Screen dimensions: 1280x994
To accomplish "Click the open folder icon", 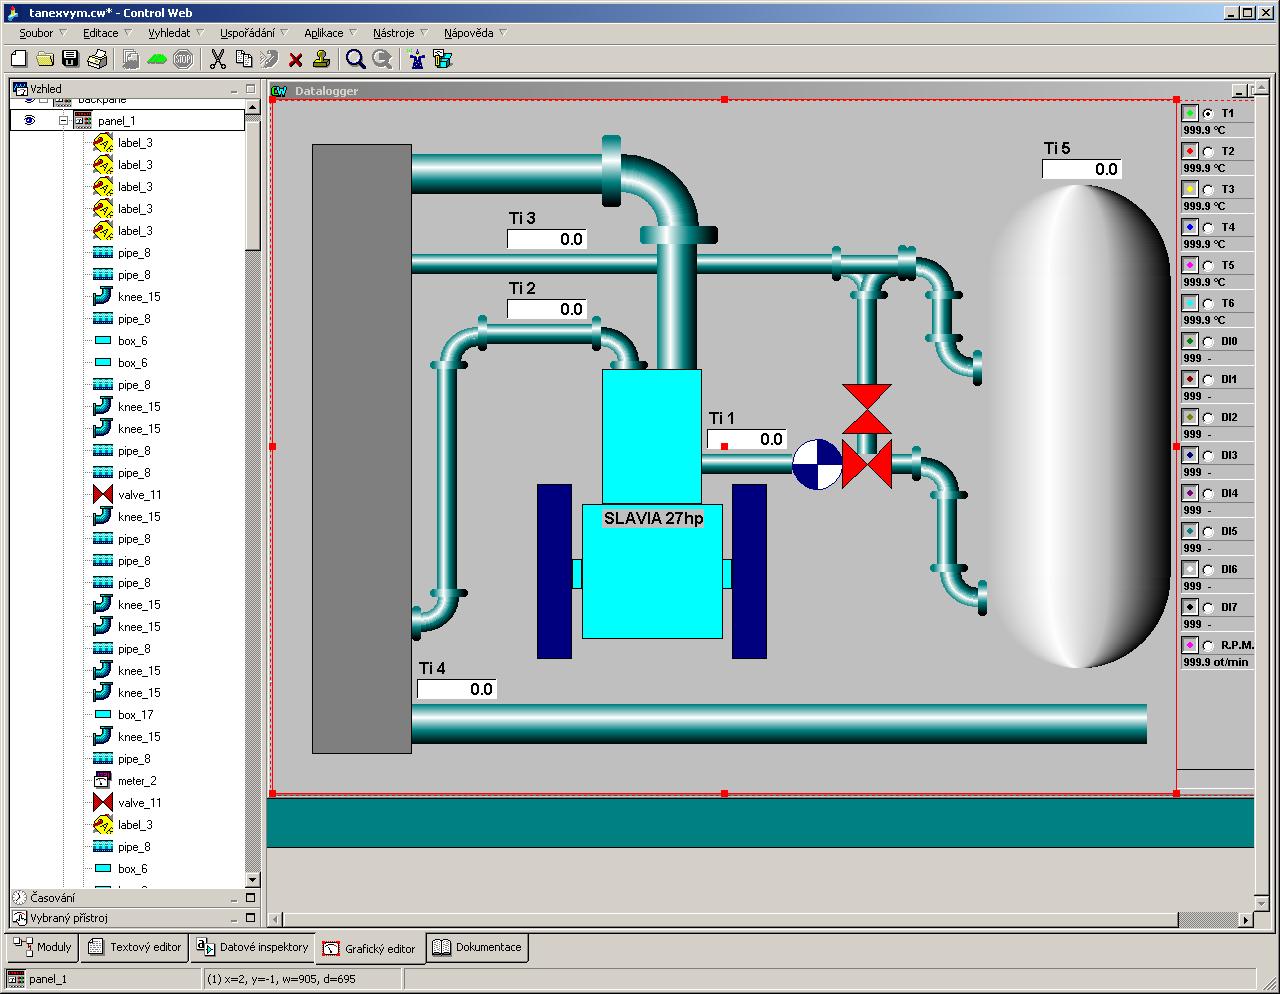I will click(x=45, y=59).
